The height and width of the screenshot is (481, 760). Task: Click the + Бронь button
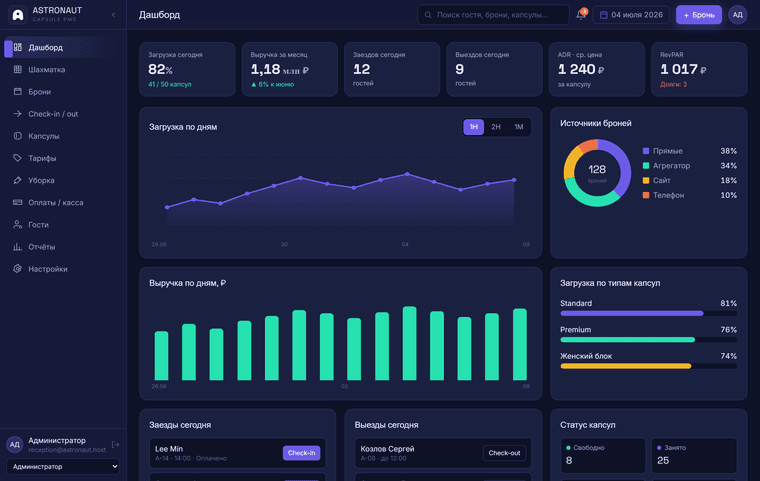click(698, 15)
